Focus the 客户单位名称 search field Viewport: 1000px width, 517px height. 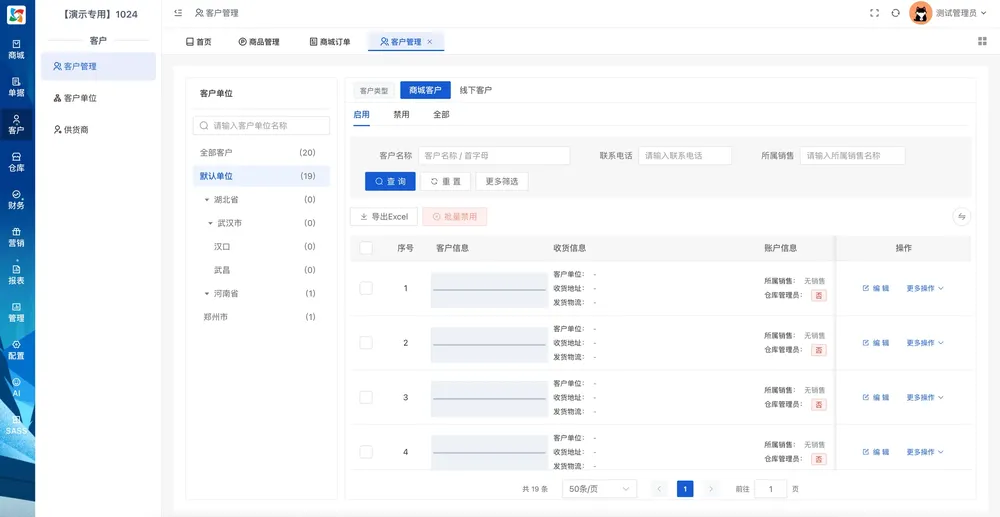point(261,126)
